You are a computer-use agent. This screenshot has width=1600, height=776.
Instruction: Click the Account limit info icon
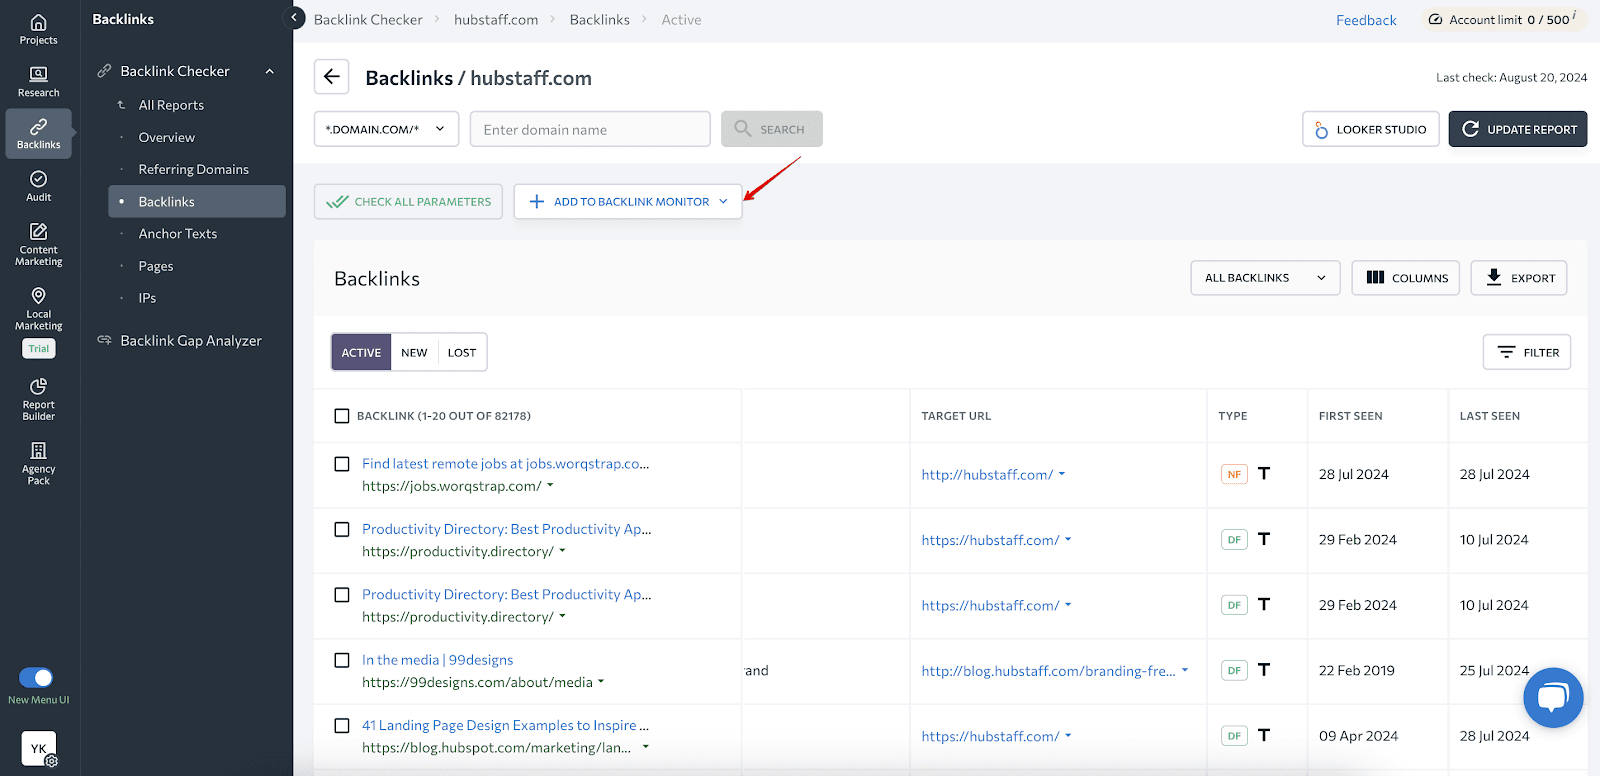tap(1574, 15)
